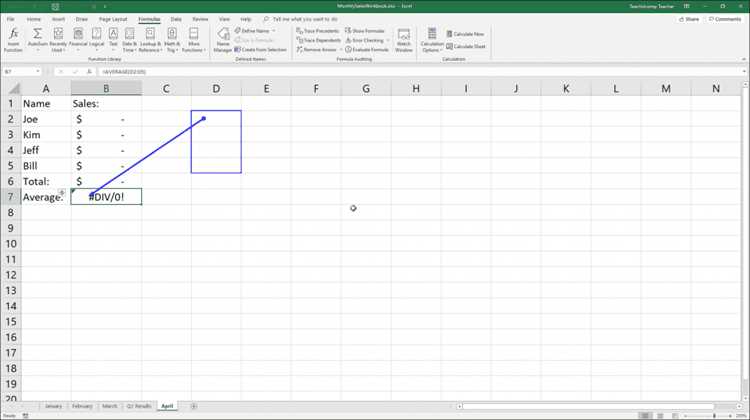
Task: Open the Text functions menu
Action: pyautogui.click(x=113, y=40)
